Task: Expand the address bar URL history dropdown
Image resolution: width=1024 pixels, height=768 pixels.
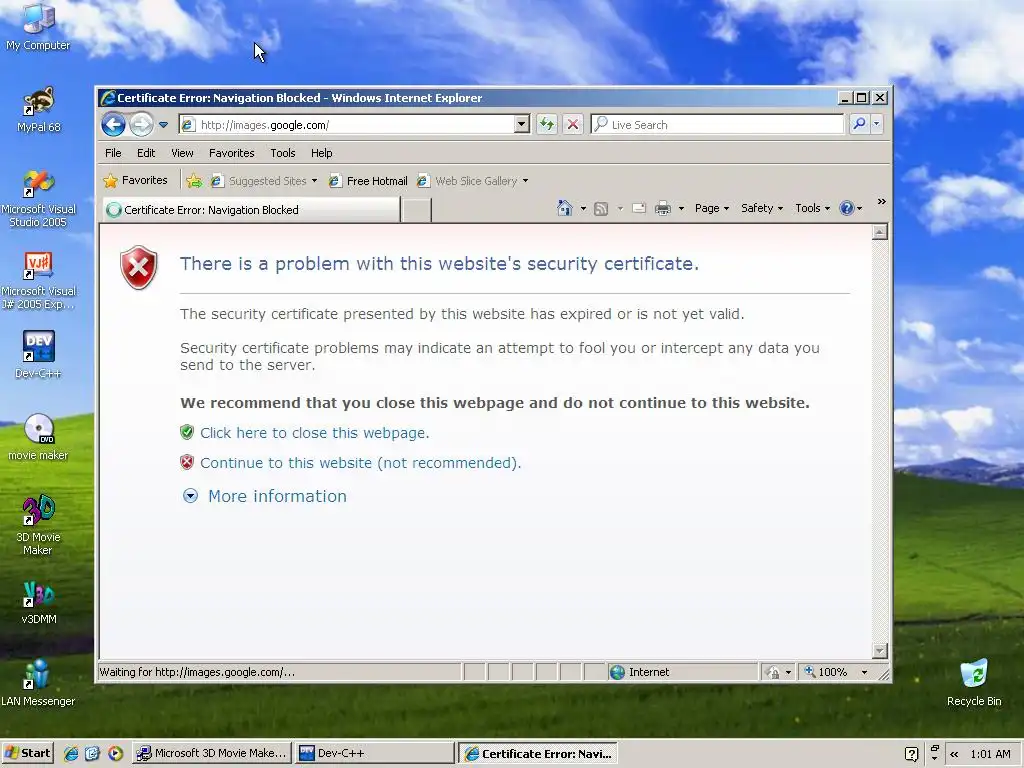Action: (521, 124)
